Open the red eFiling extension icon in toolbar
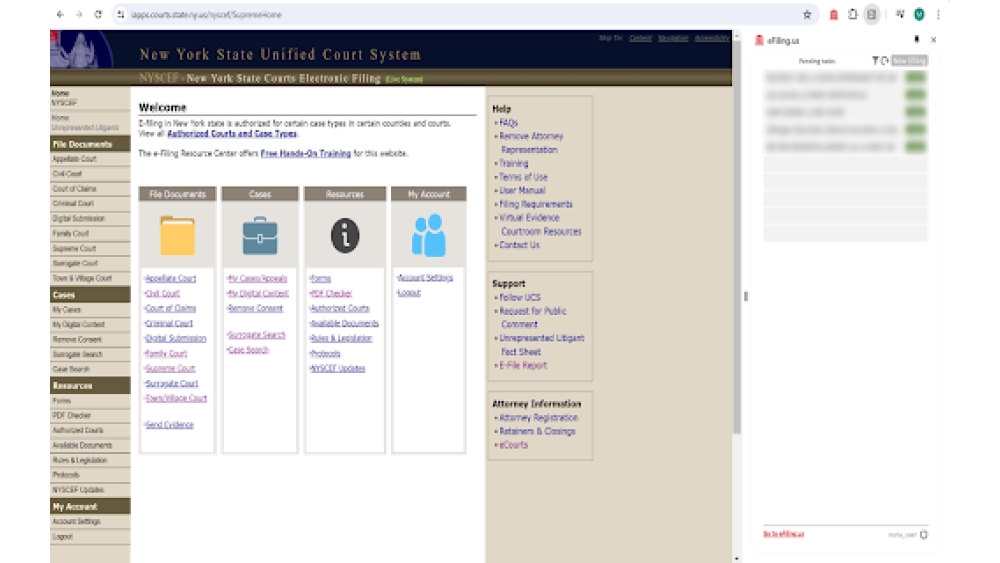1000x563 pixels. [834, 14]
